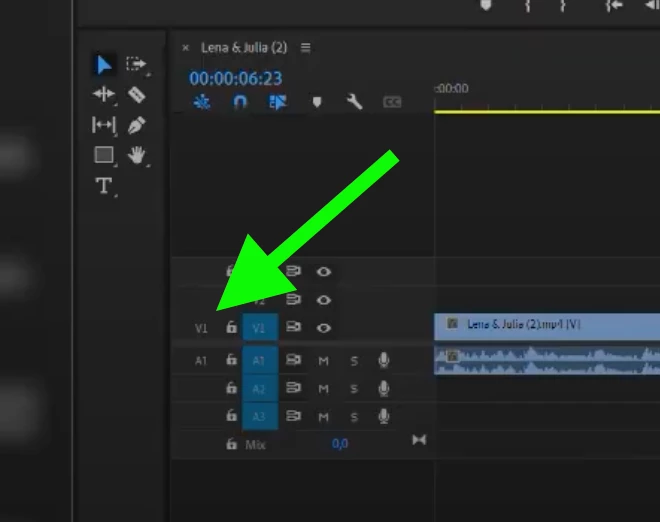Click the Mix volume value 0,0

tap(340, 444)
